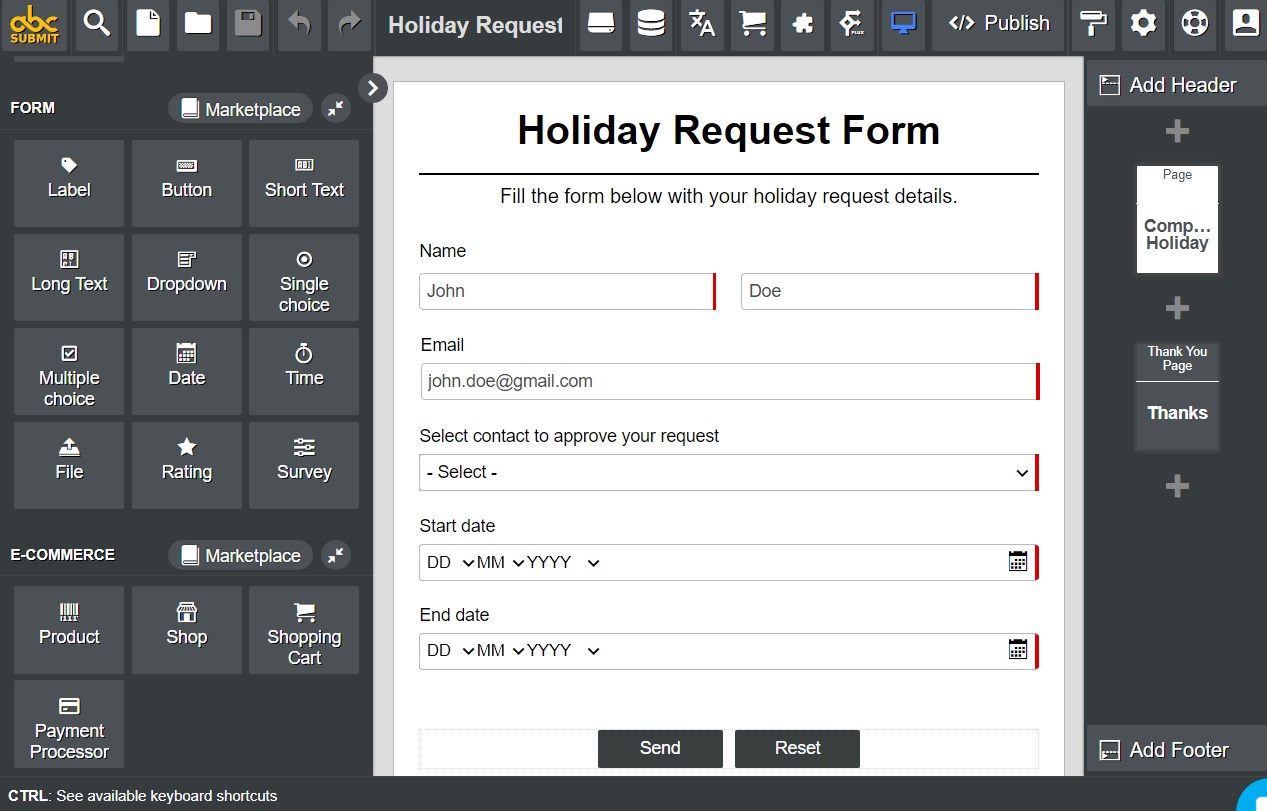
Task: Open End date YYYY dropdown
Action: pos(563,650)
